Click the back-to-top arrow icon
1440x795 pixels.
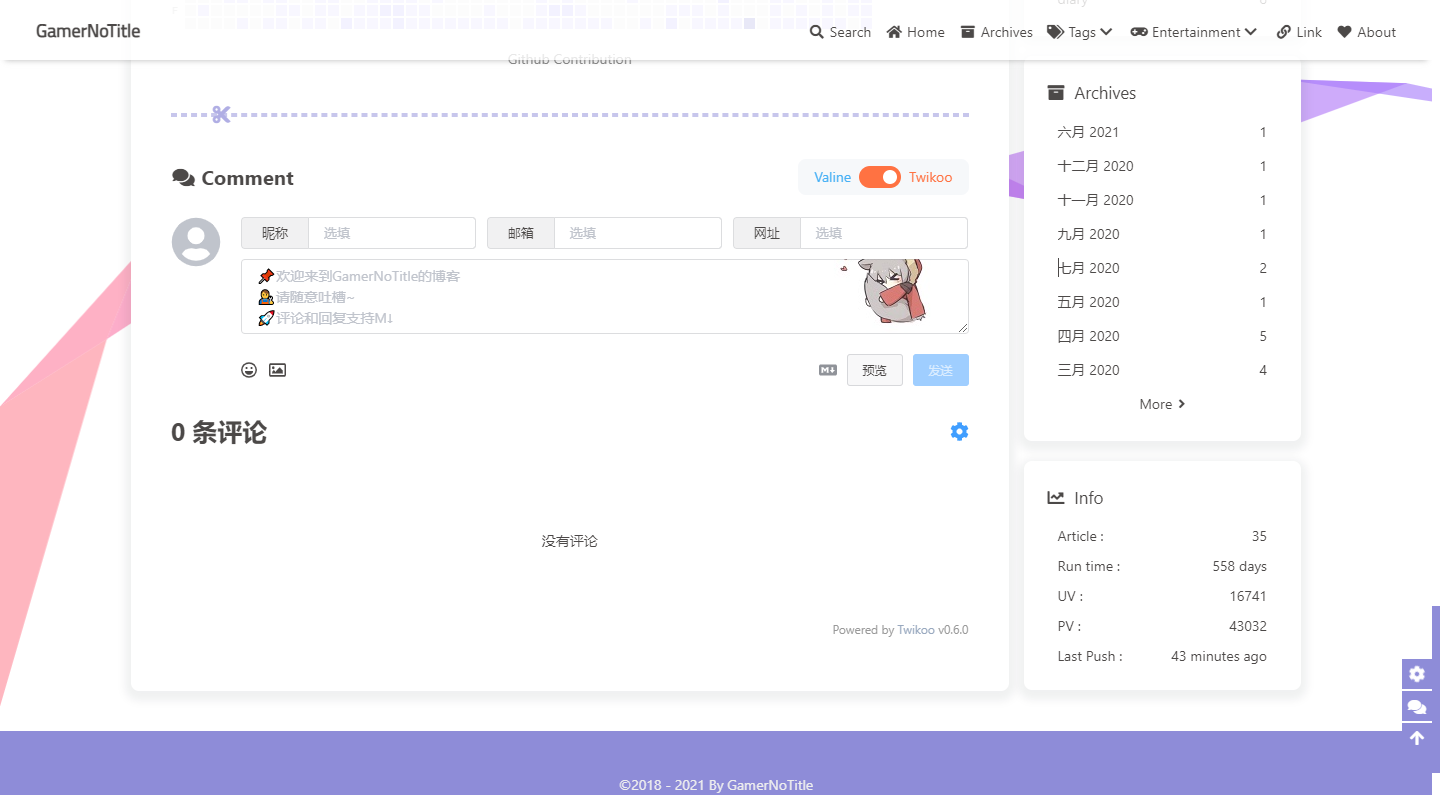[1417, 738]
